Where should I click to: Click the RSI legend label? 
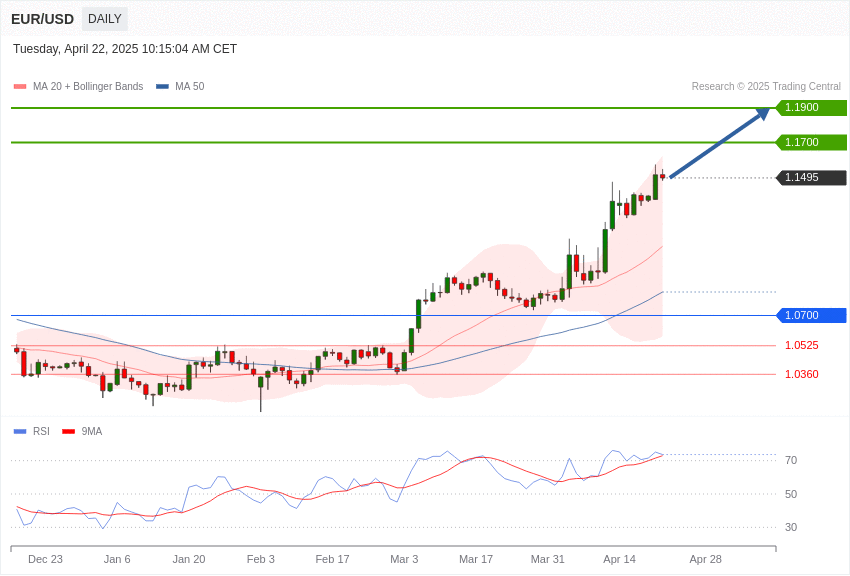pyautogui.click(x=41, y=431)
